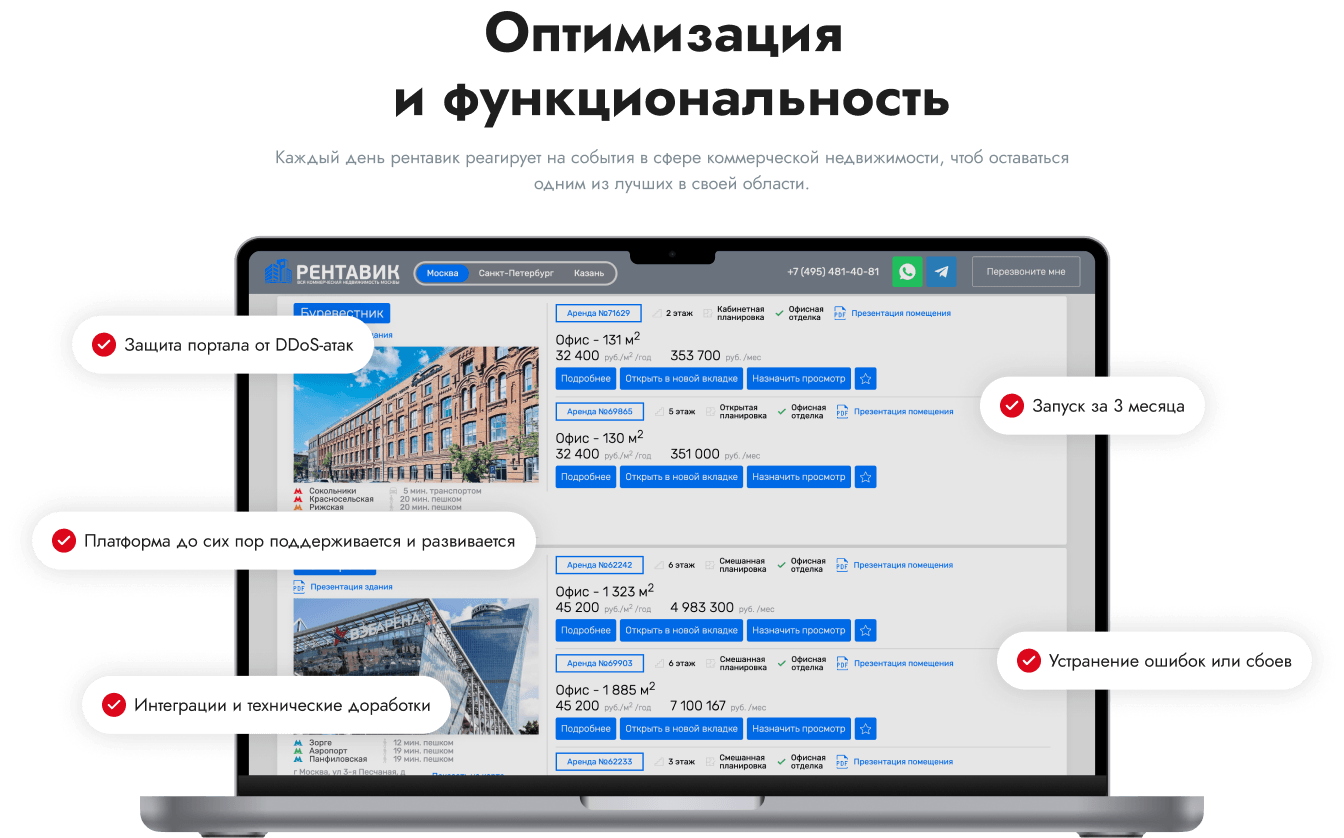
Task: Click Открыть в новой вкладке for 1 885 м² office
Action: (x=681, y=729)
